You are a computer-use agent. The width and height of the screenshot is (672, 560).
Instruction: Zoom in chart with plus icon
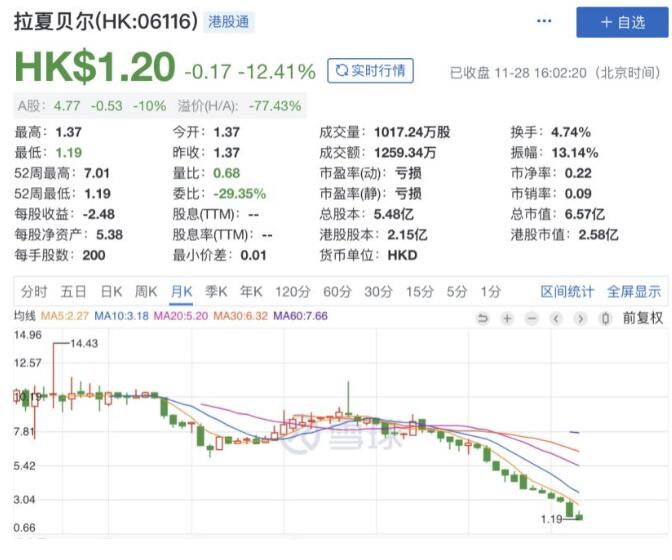click(x=507, y=318)
